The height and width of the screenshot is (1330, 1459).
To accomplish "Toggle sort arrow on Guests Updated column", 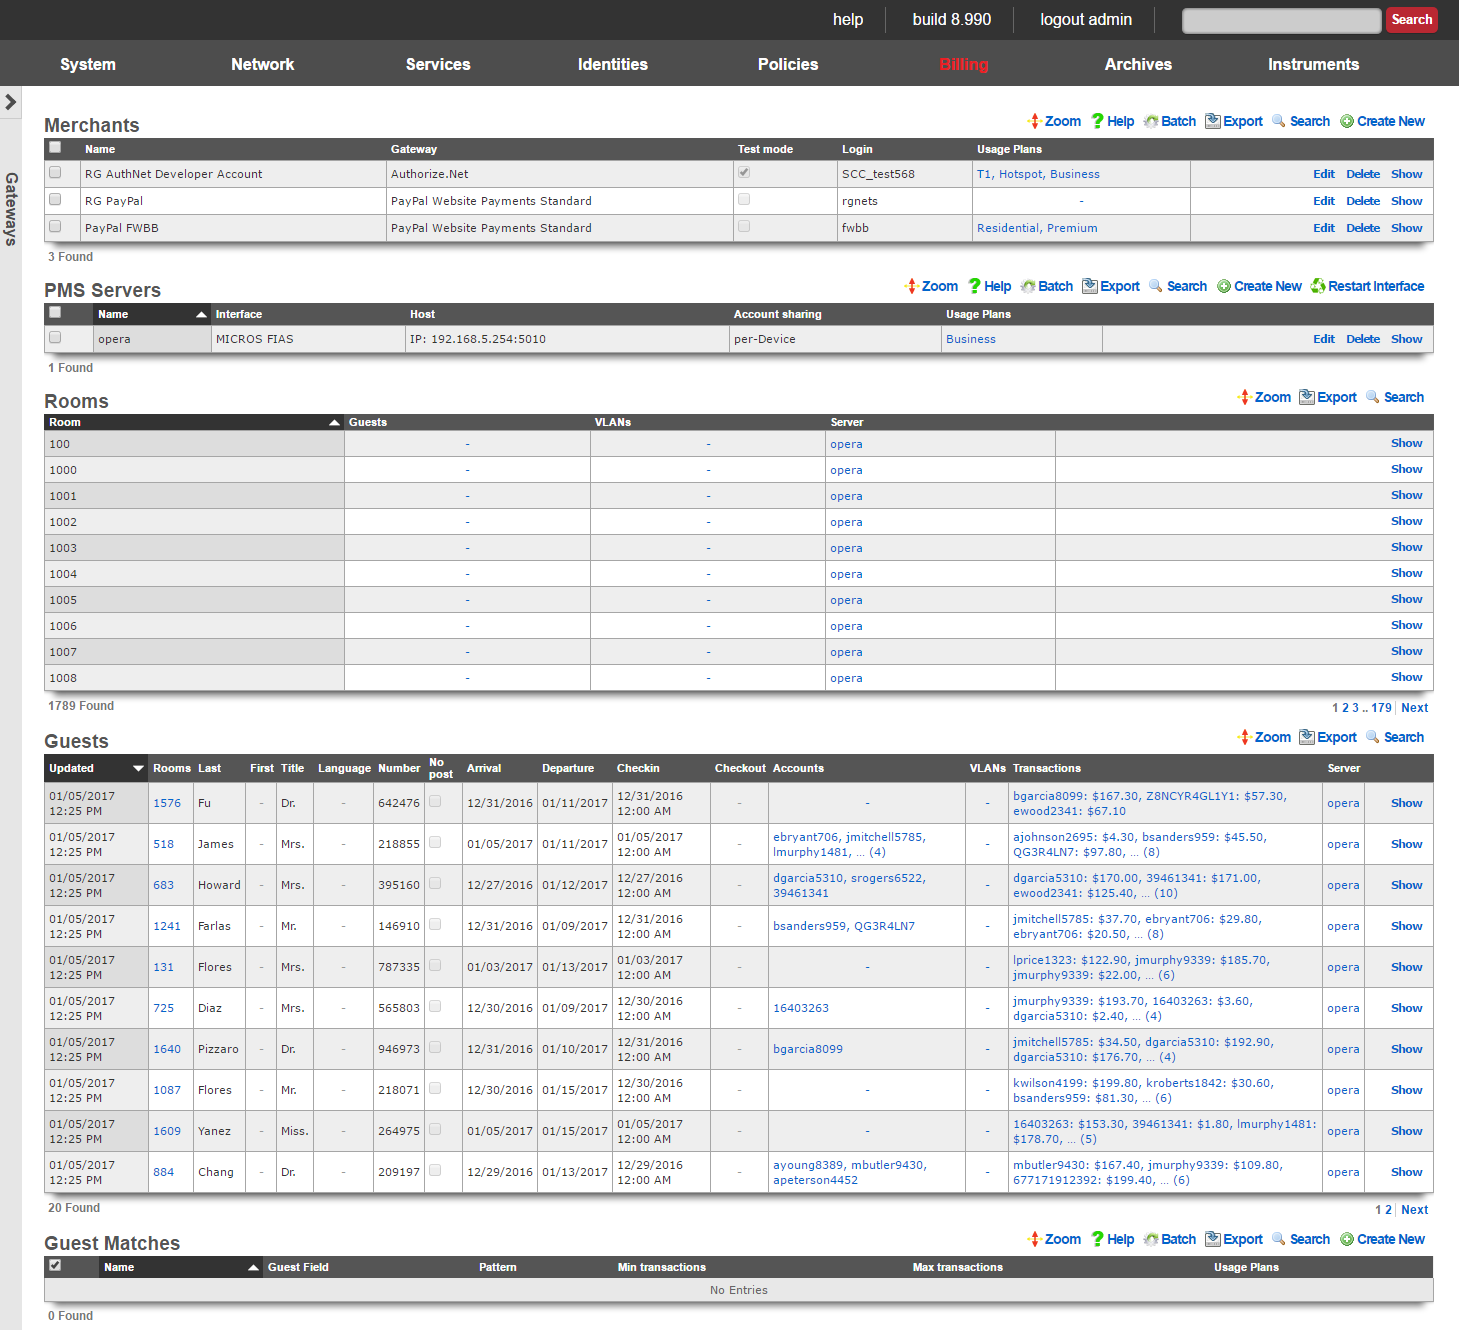I will pyautogui.click(x=138, y=768).
